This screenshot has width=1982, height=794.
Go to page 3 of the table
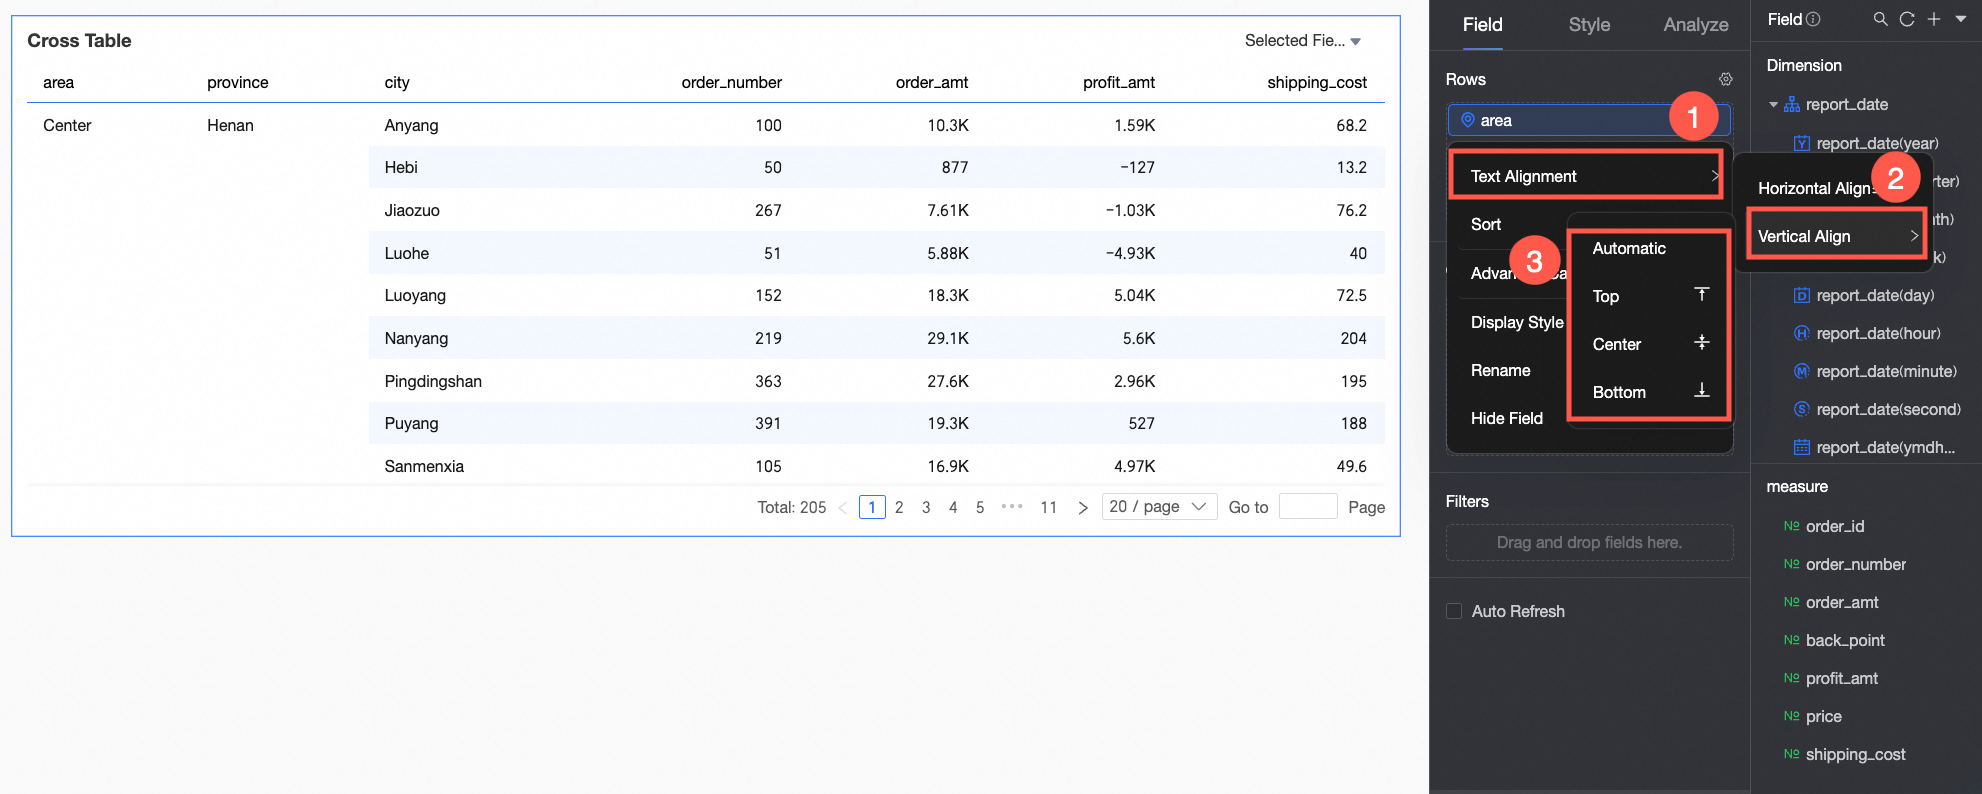tap(926, 507)
